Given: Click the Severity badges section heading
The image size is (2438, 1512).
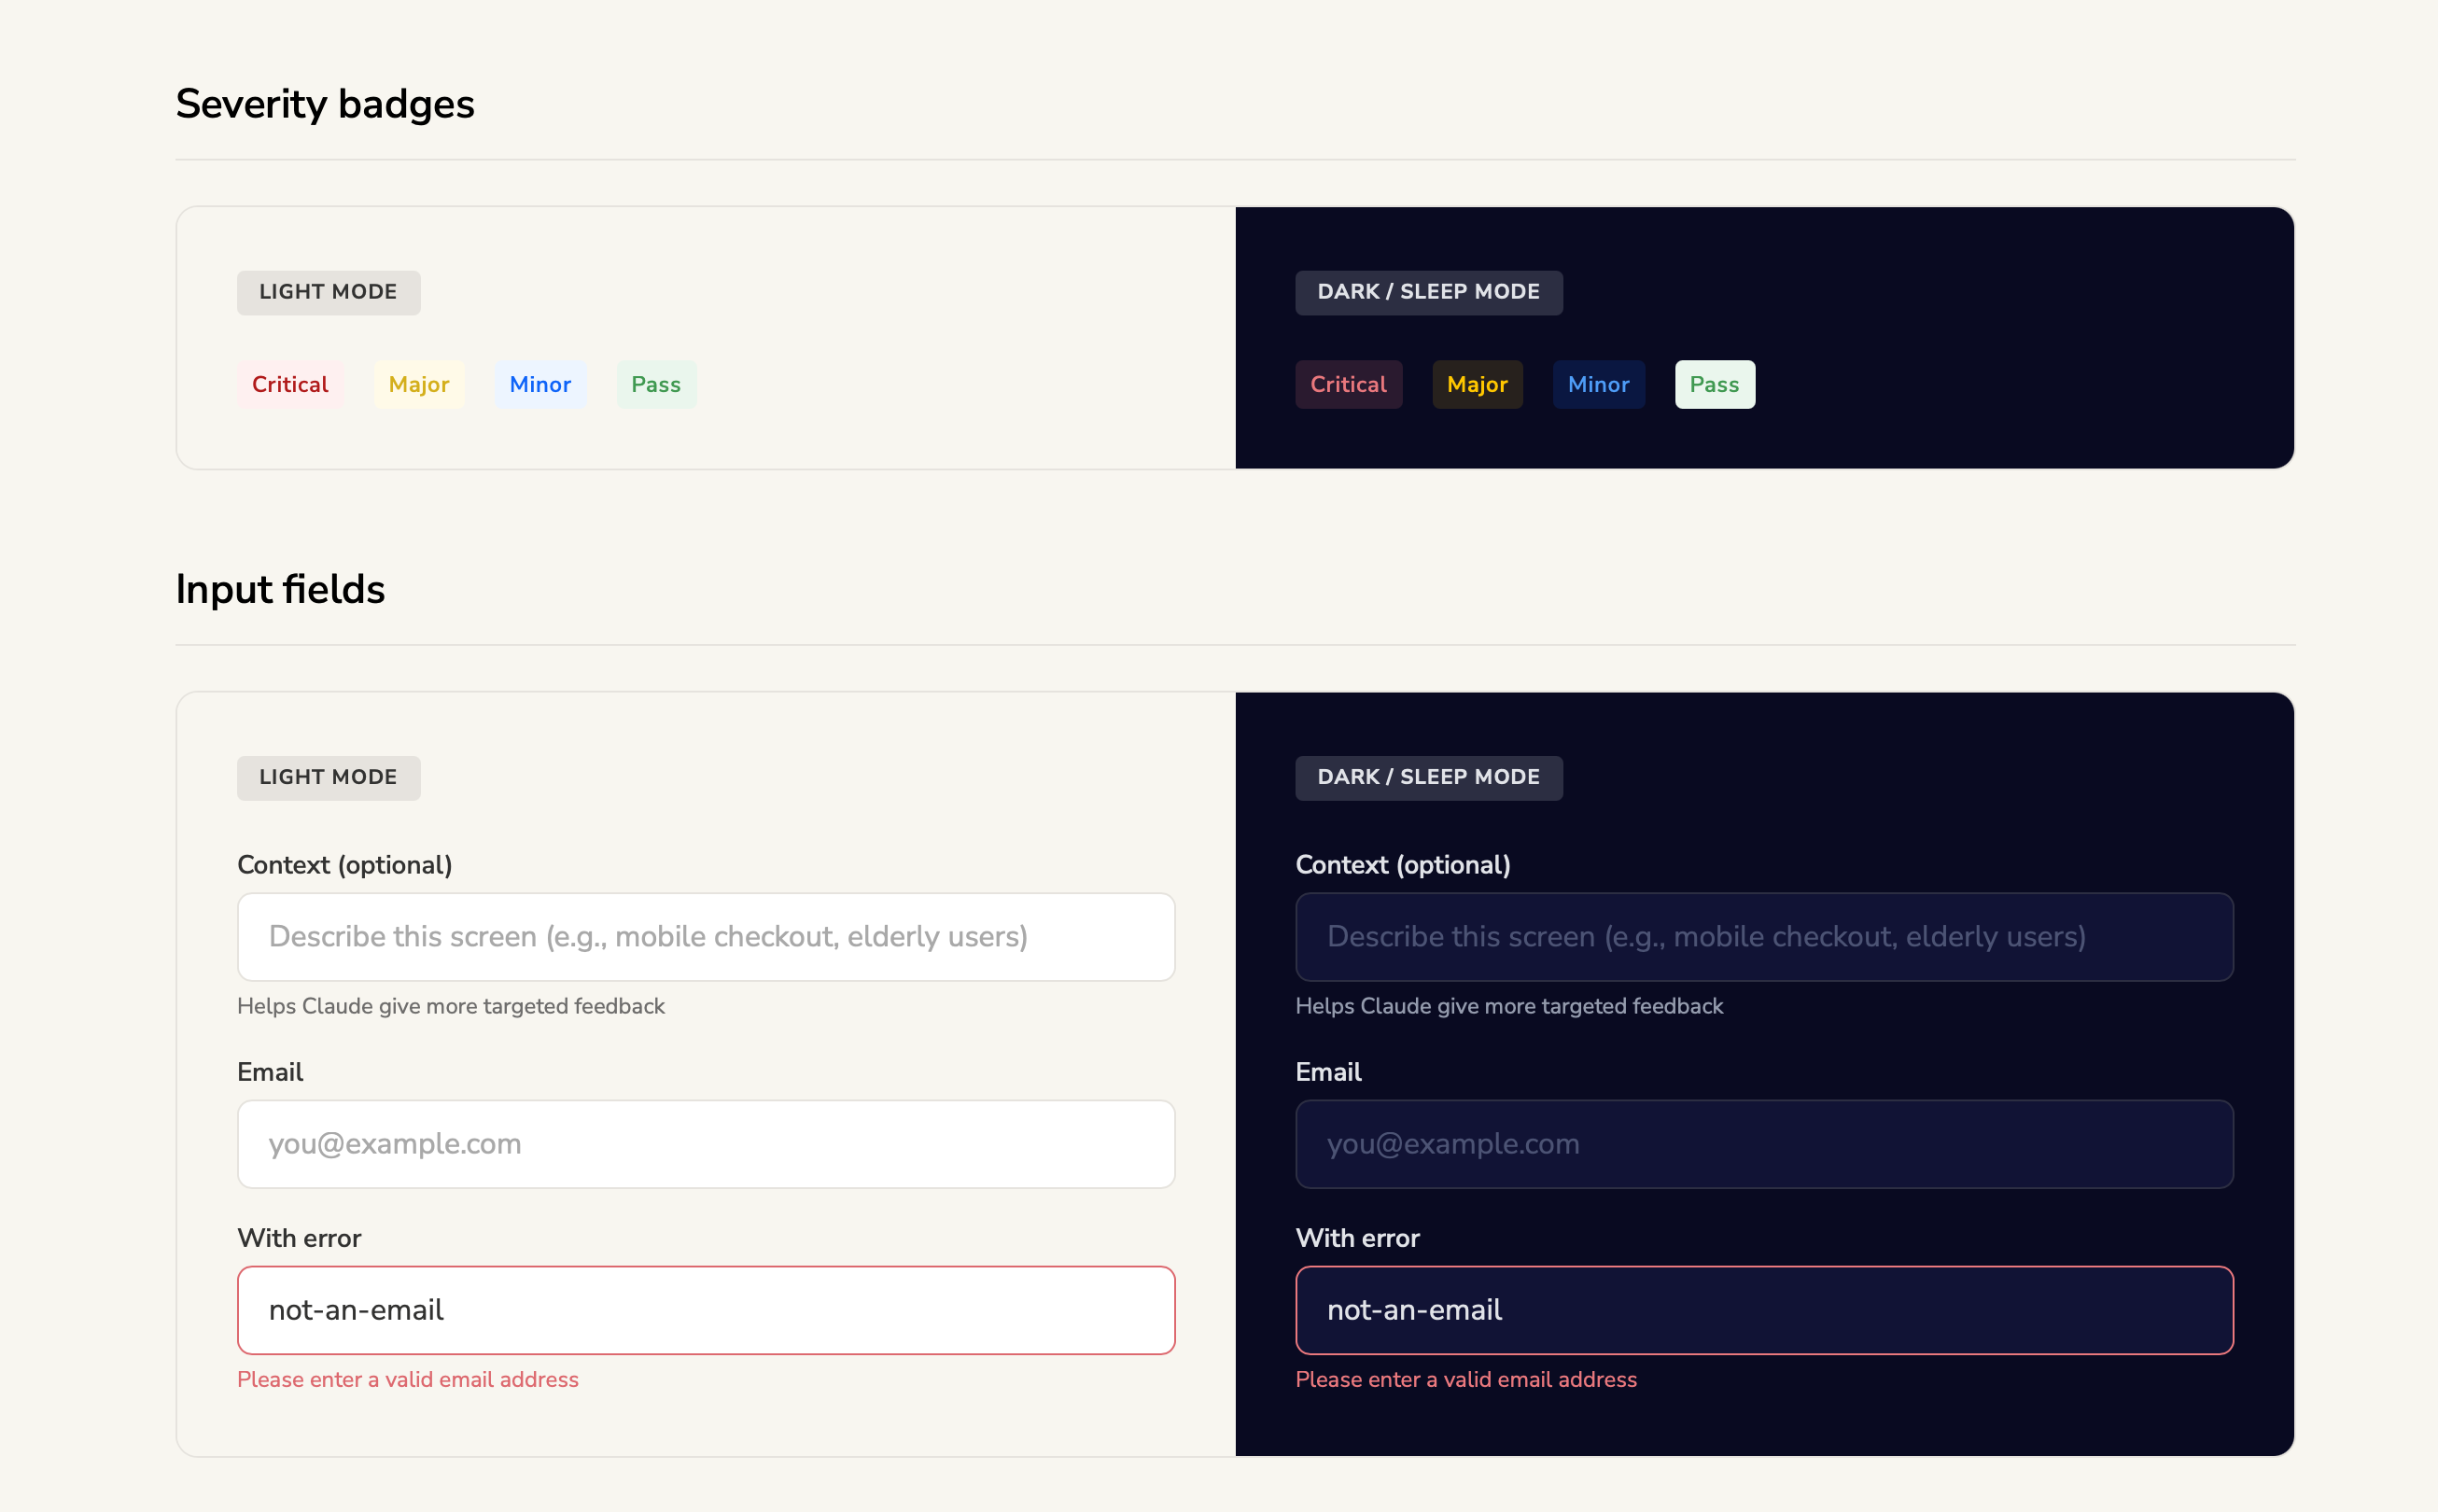Looking at the screenshot, I should tap(325, 103).
